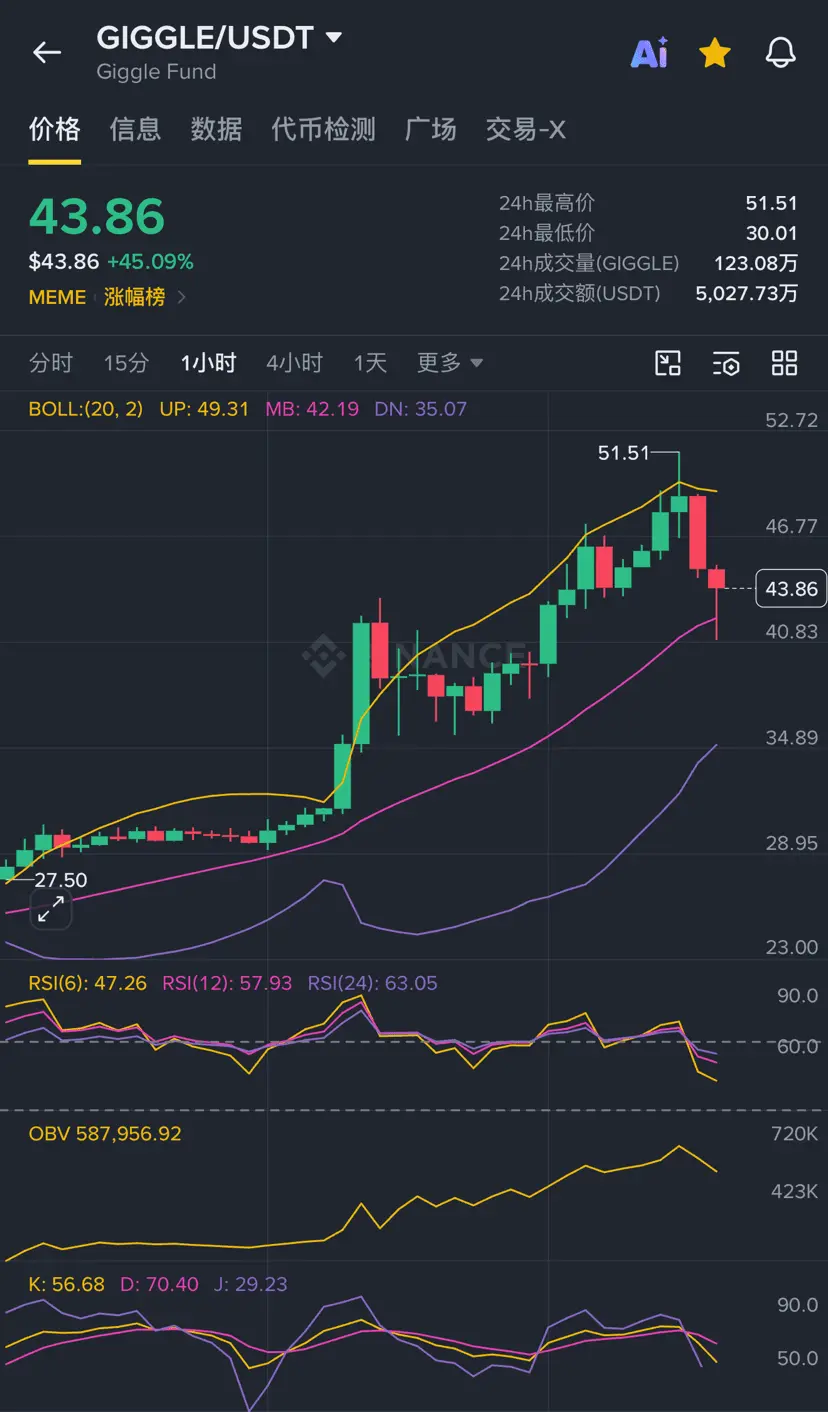Open the 代币检测 tab
The image size is (828, 1412).
click(323, 129)
